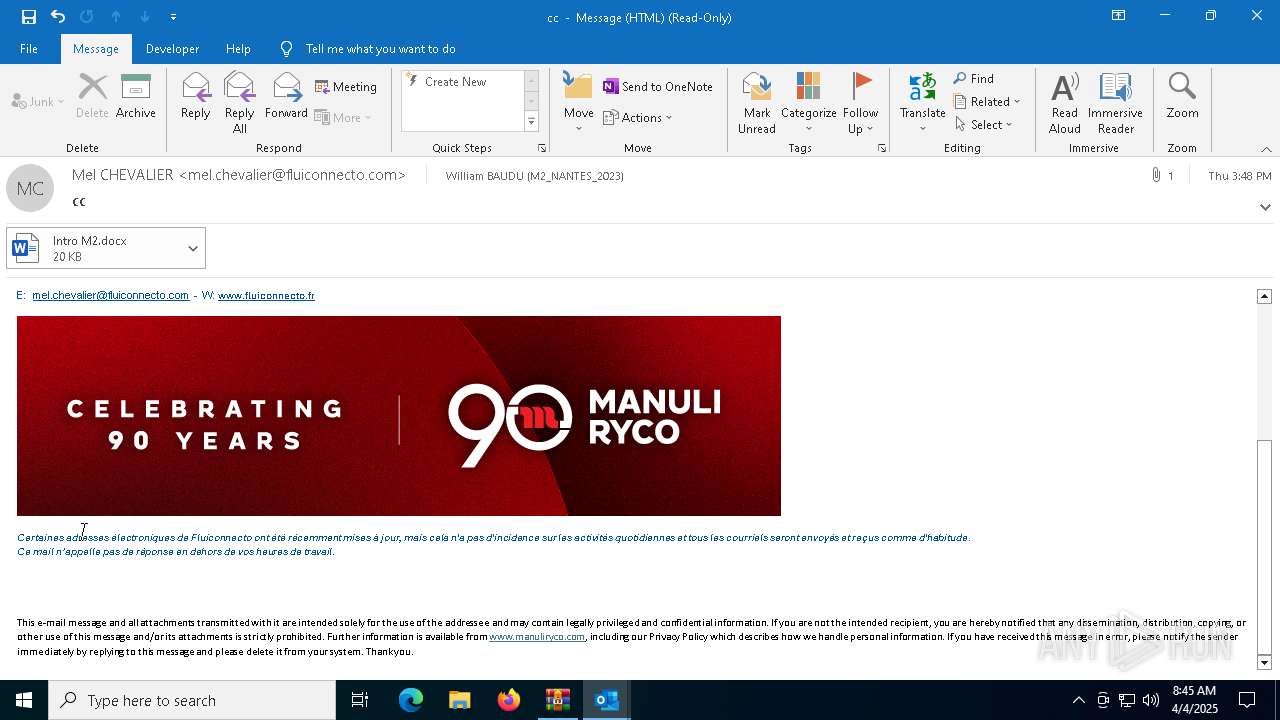Open Customize Quick Access Toolbar dropdown
The image size is (1280, 720).
click(x=173, y=17)
